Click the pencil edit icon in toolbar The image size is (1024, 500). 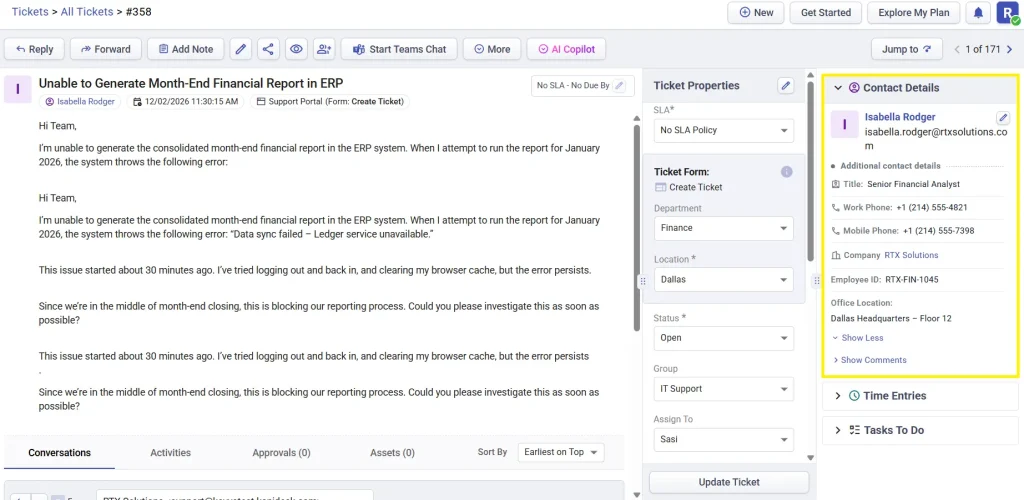[240, 49]
